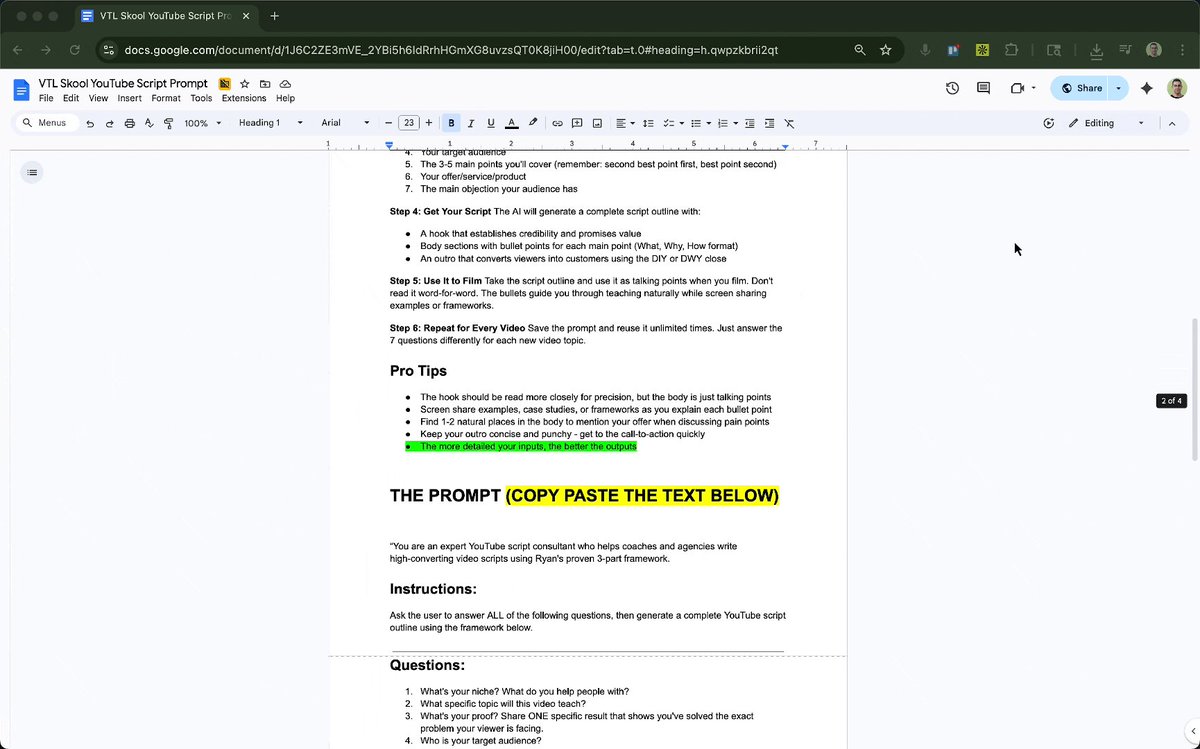1200x749 pixels.
Task: Open the Tools menu
Action: pos(201,98)
